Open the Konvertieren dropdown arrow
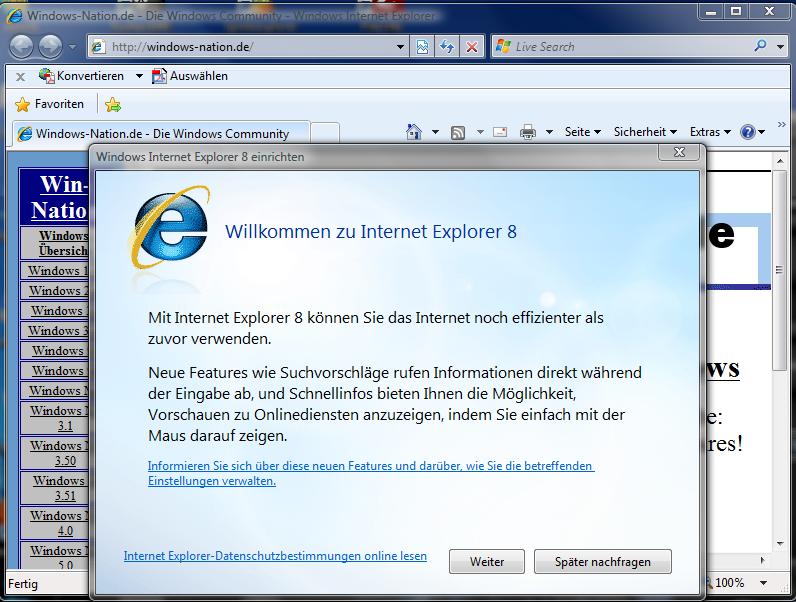This screenshot has height=602, width=796. [x=139, y=76]
